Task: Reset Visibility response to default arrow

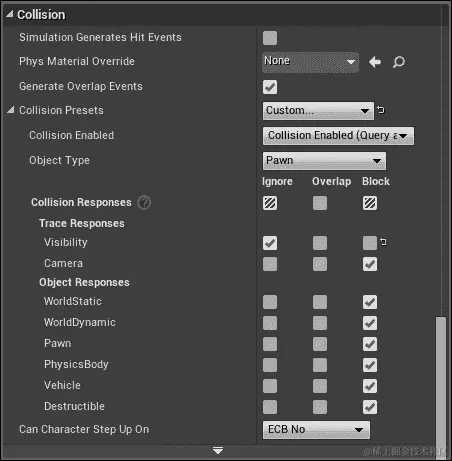Action: 383,242
